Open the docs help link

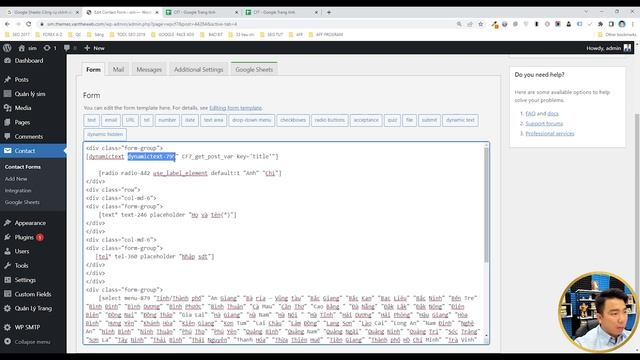point(553,113)
